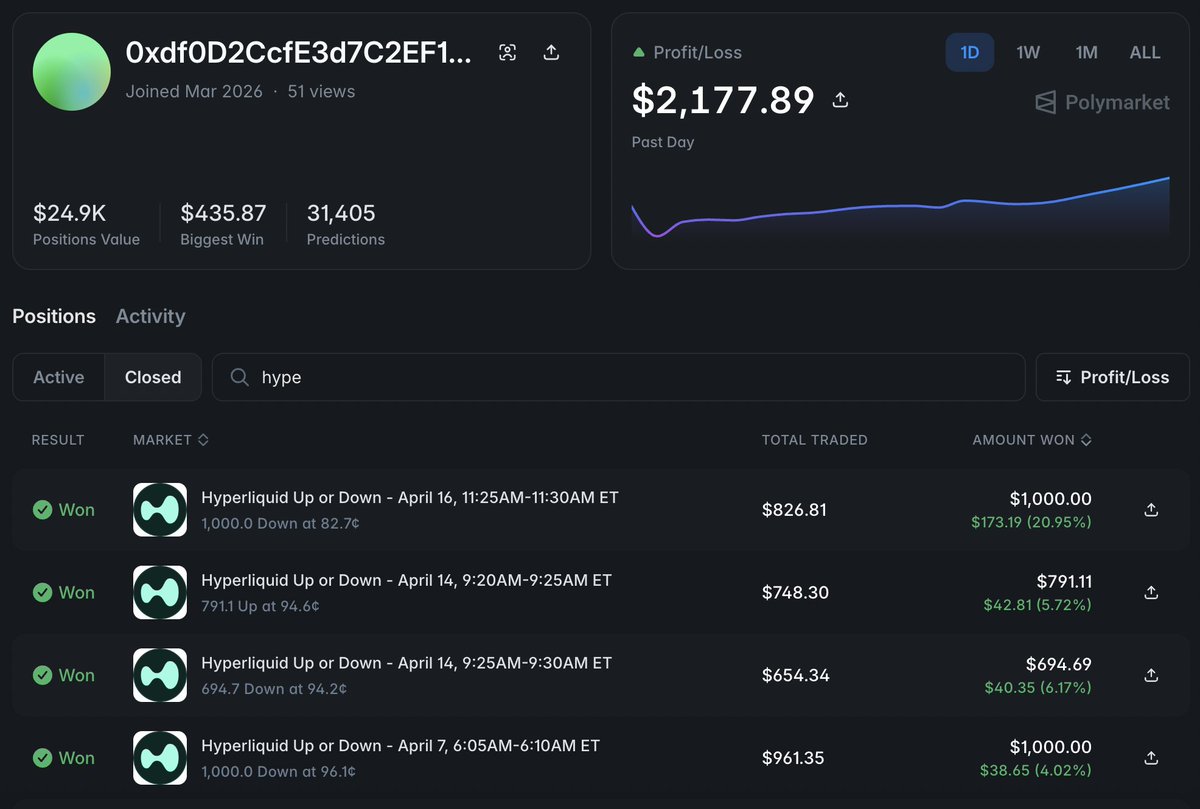
Task: Click the Polymarket logo on the chart
Action: (1102, 102)
